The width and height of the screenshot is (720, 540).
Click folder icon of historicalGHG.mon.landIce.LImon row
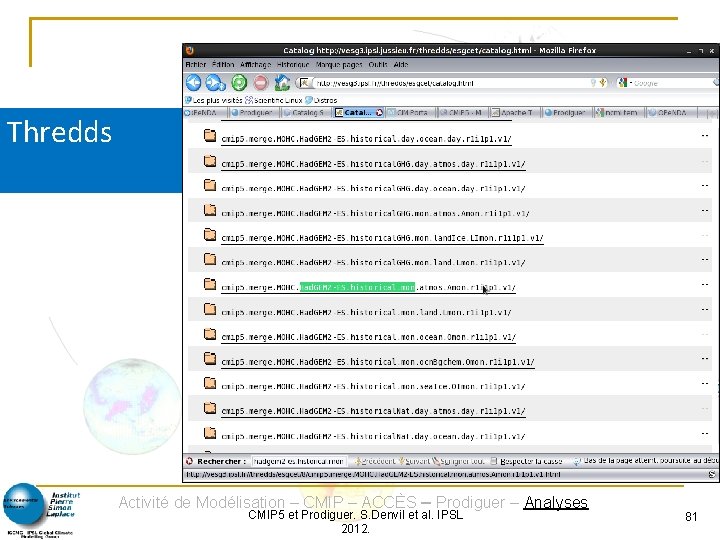coord(210,235)
